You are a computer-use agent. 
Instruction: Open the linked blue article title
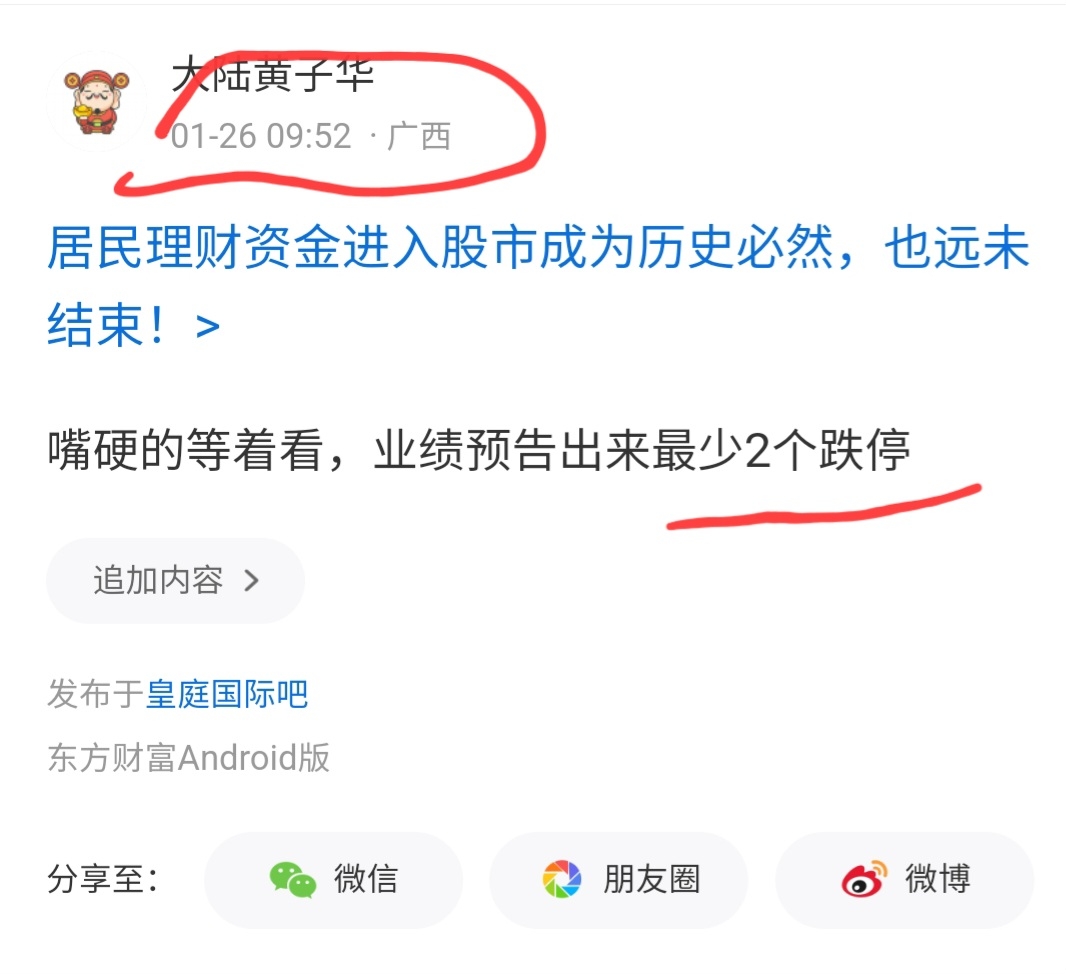[537, 285]
